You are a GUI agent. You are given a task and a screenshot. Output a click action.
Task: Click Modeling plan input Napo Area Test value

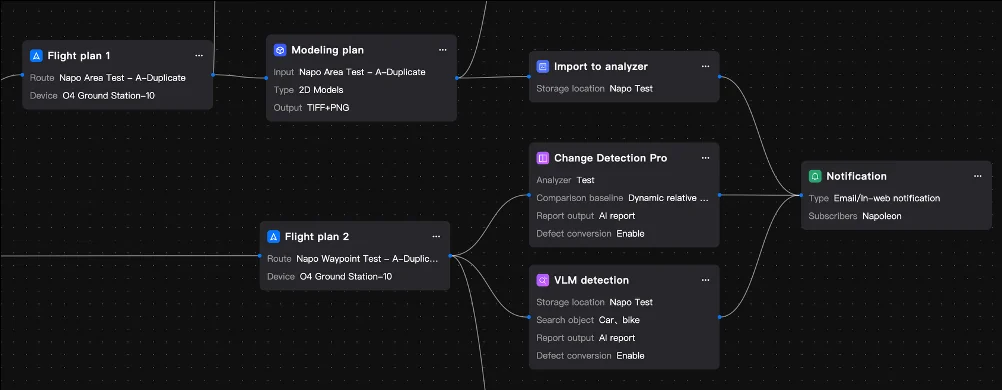(362, 72)
